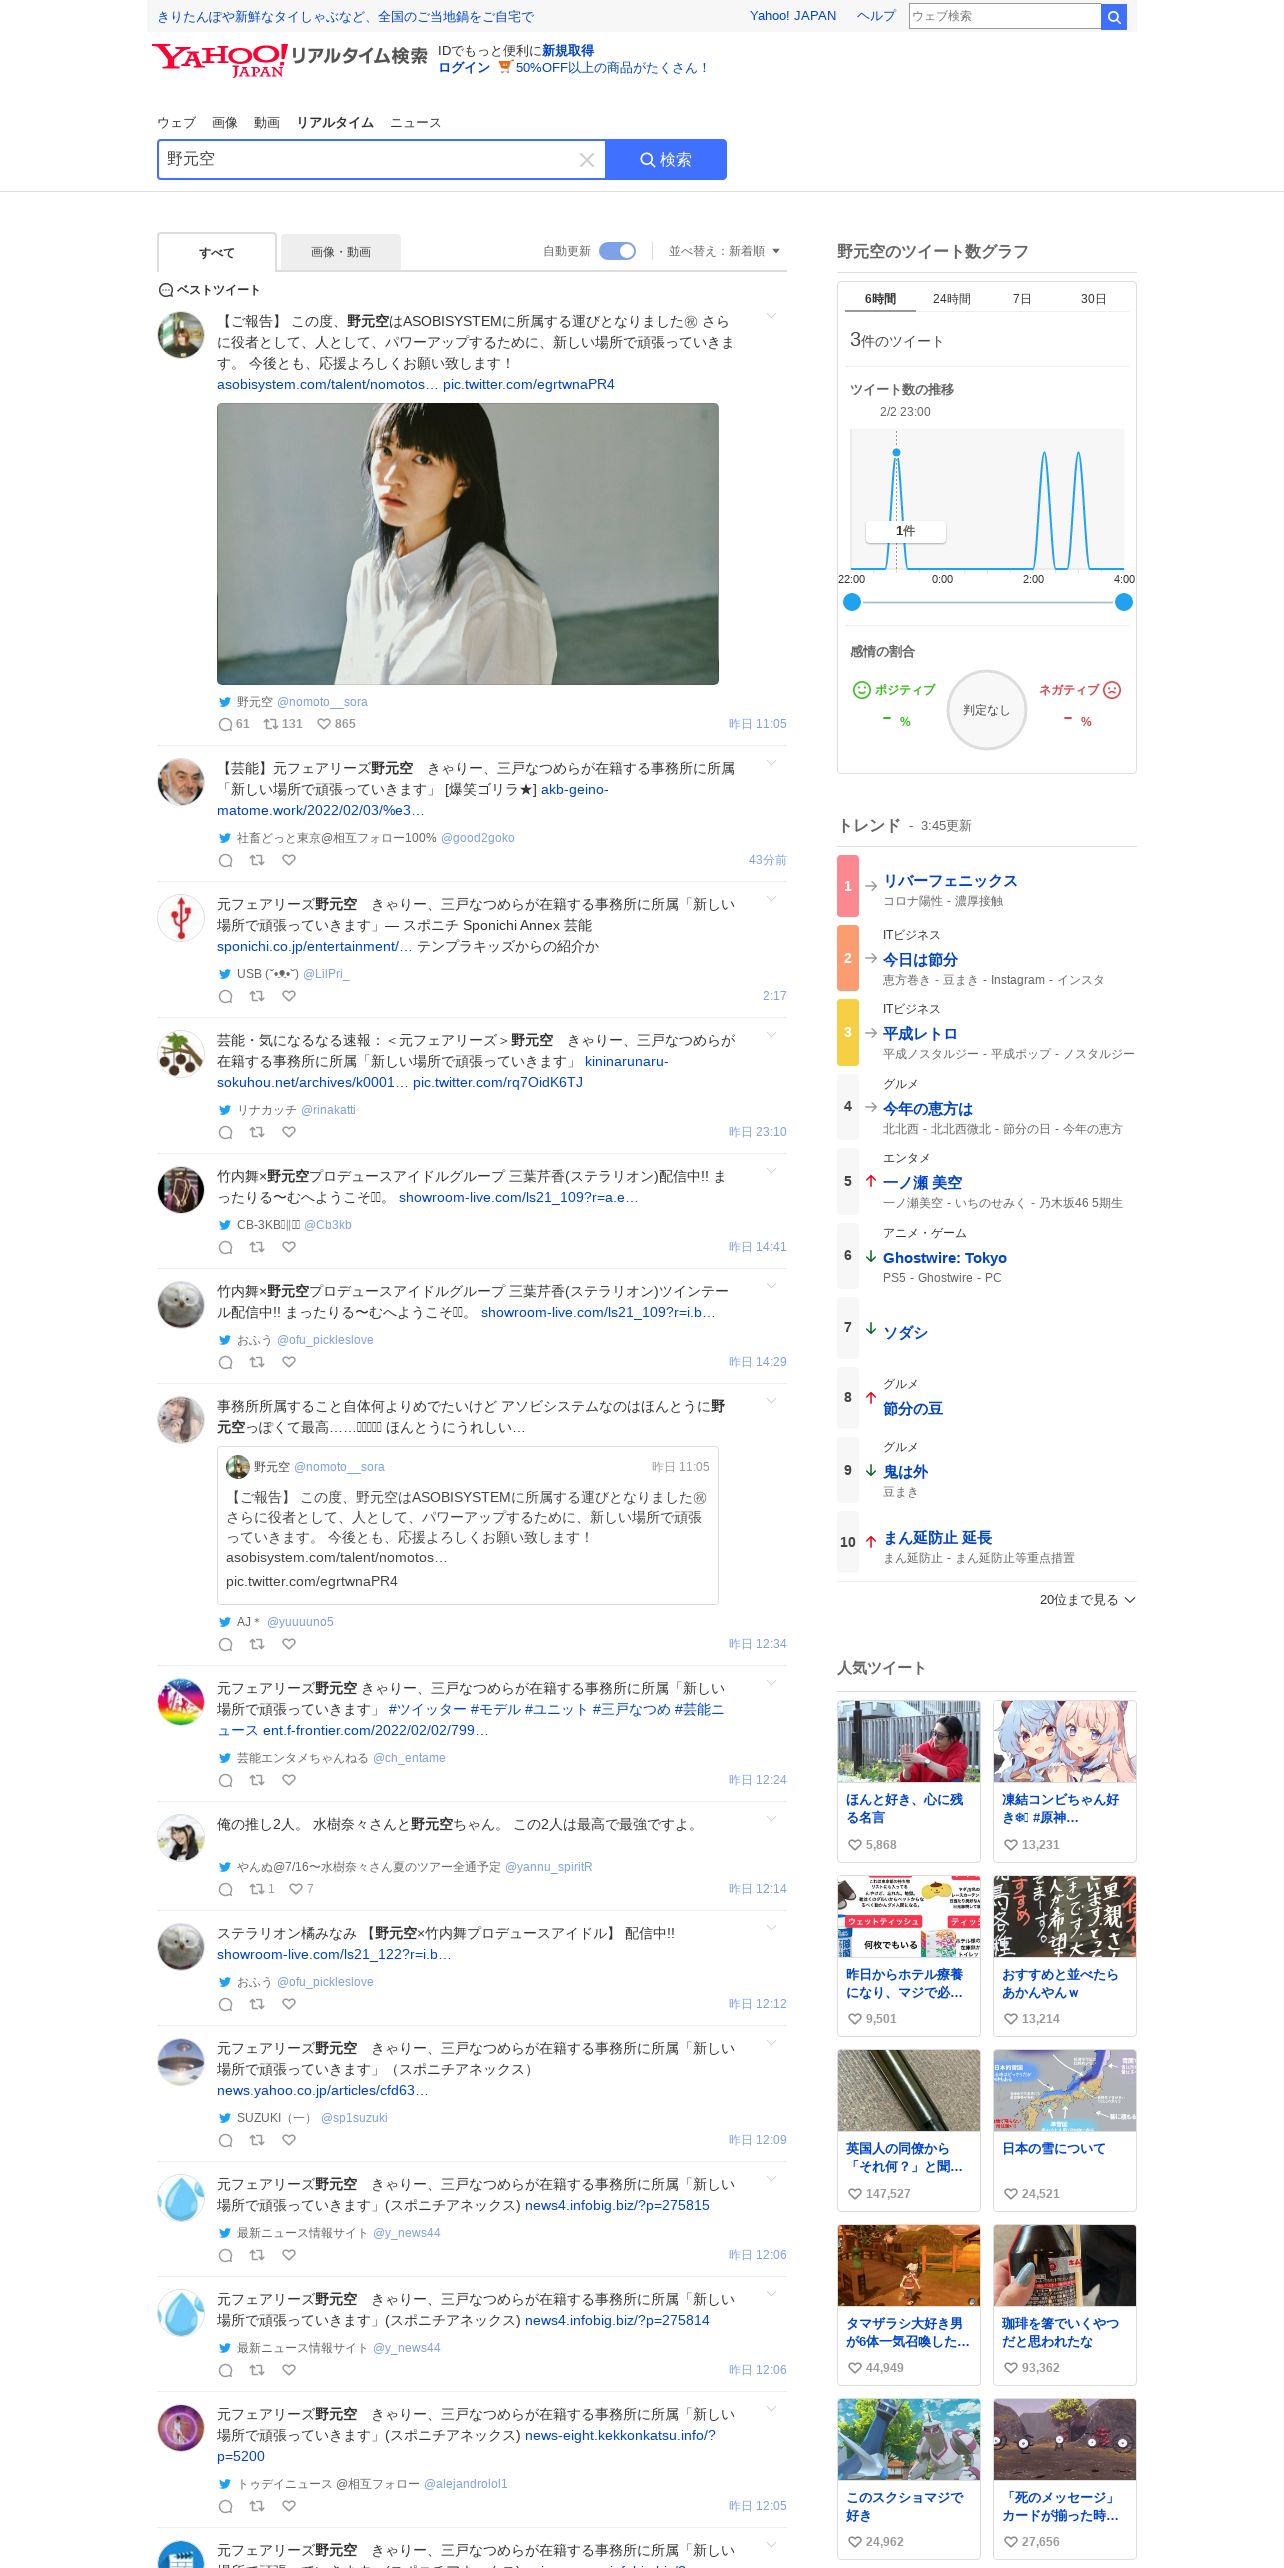
Task: Open the 一ノ瀬 美空 trend
Action: [923, 1183]
